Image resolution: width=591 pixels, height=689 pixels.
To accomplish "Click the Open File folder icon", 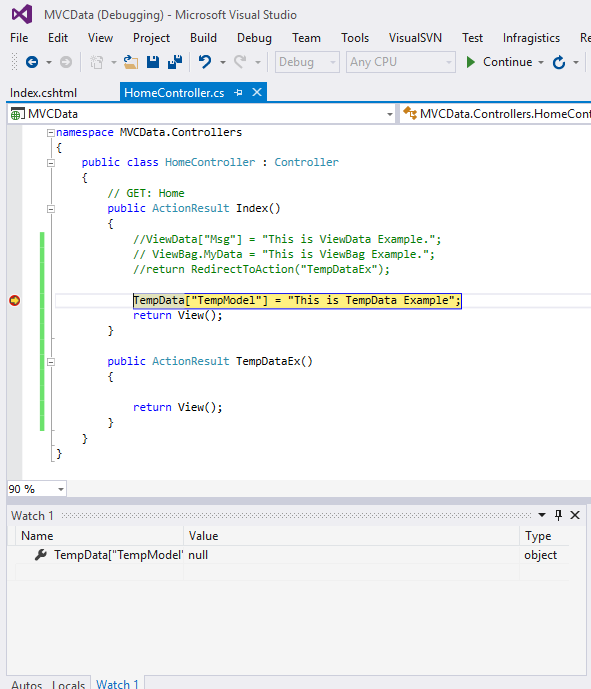I will pos(131,62).
